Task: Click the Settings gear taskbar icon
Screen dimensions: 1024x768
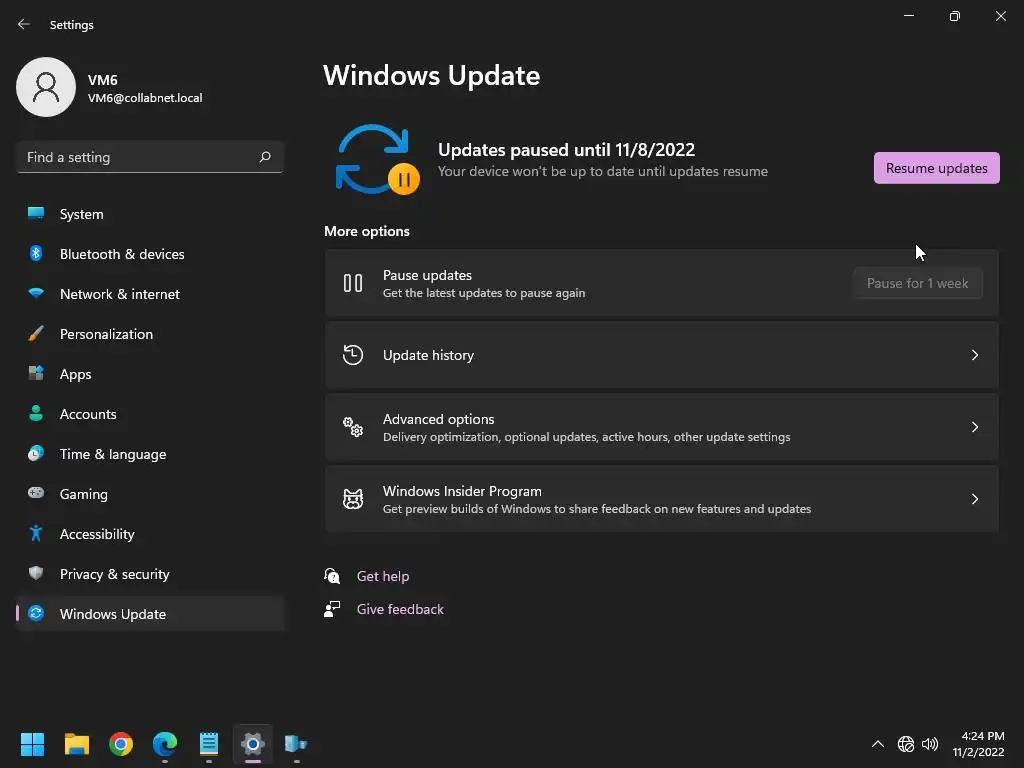Action: (252, 743)
